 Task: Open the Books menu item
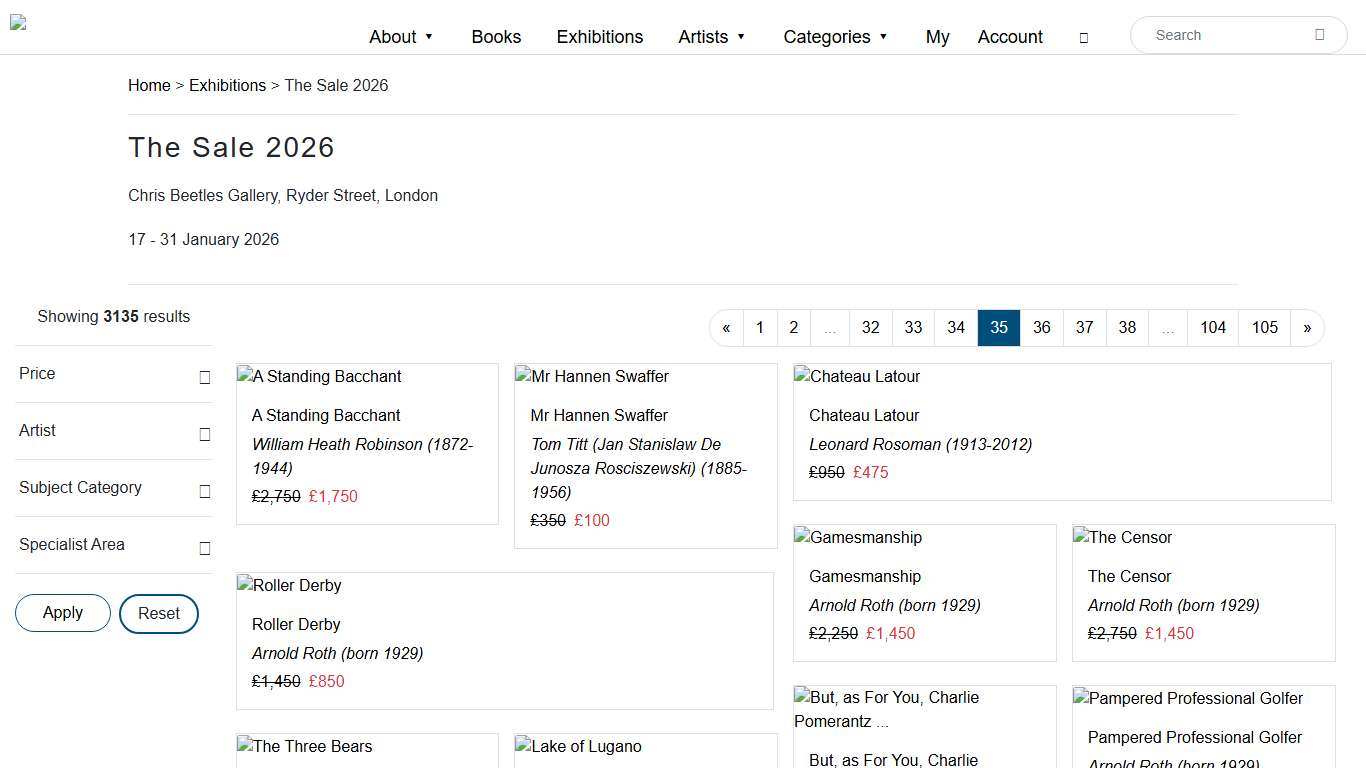click(x=496, y=37)
